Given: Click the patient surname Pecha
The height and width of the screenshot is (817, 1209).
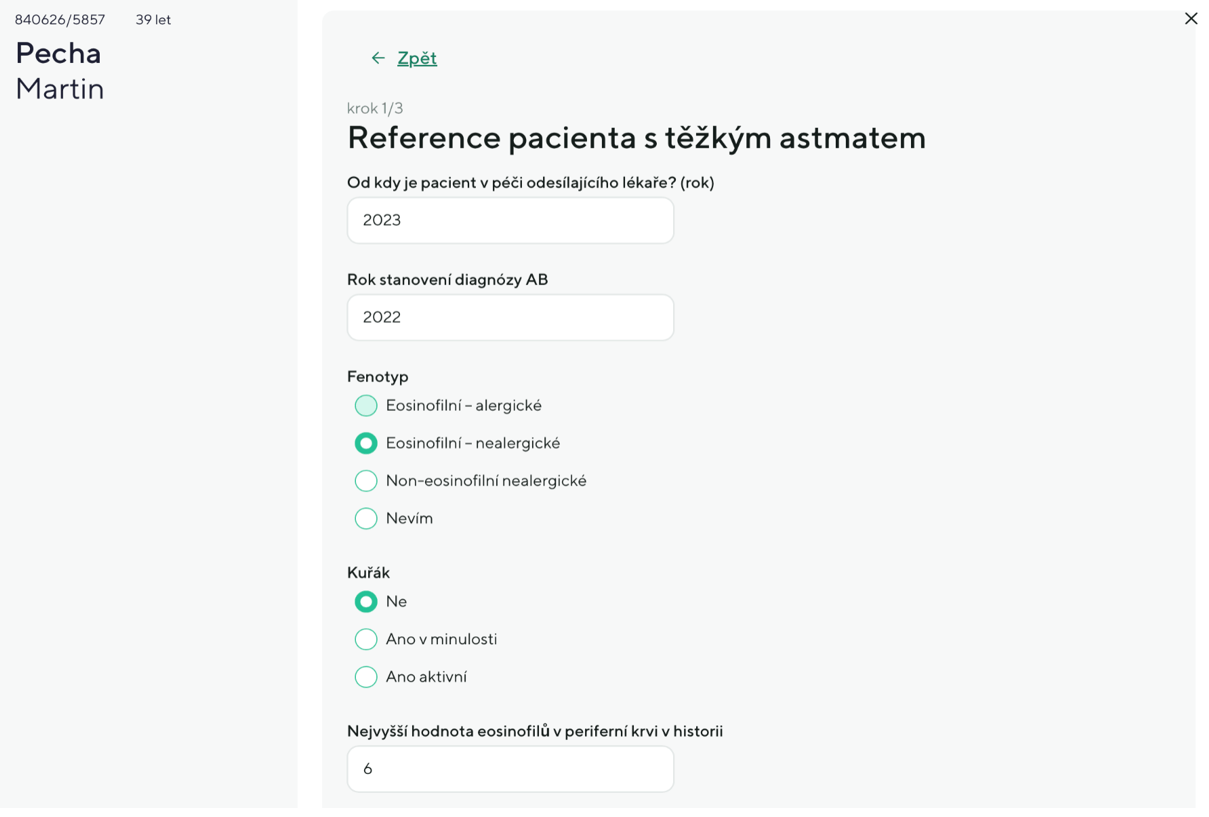Looking at the screenshot, I should click(x=58, y=53).
